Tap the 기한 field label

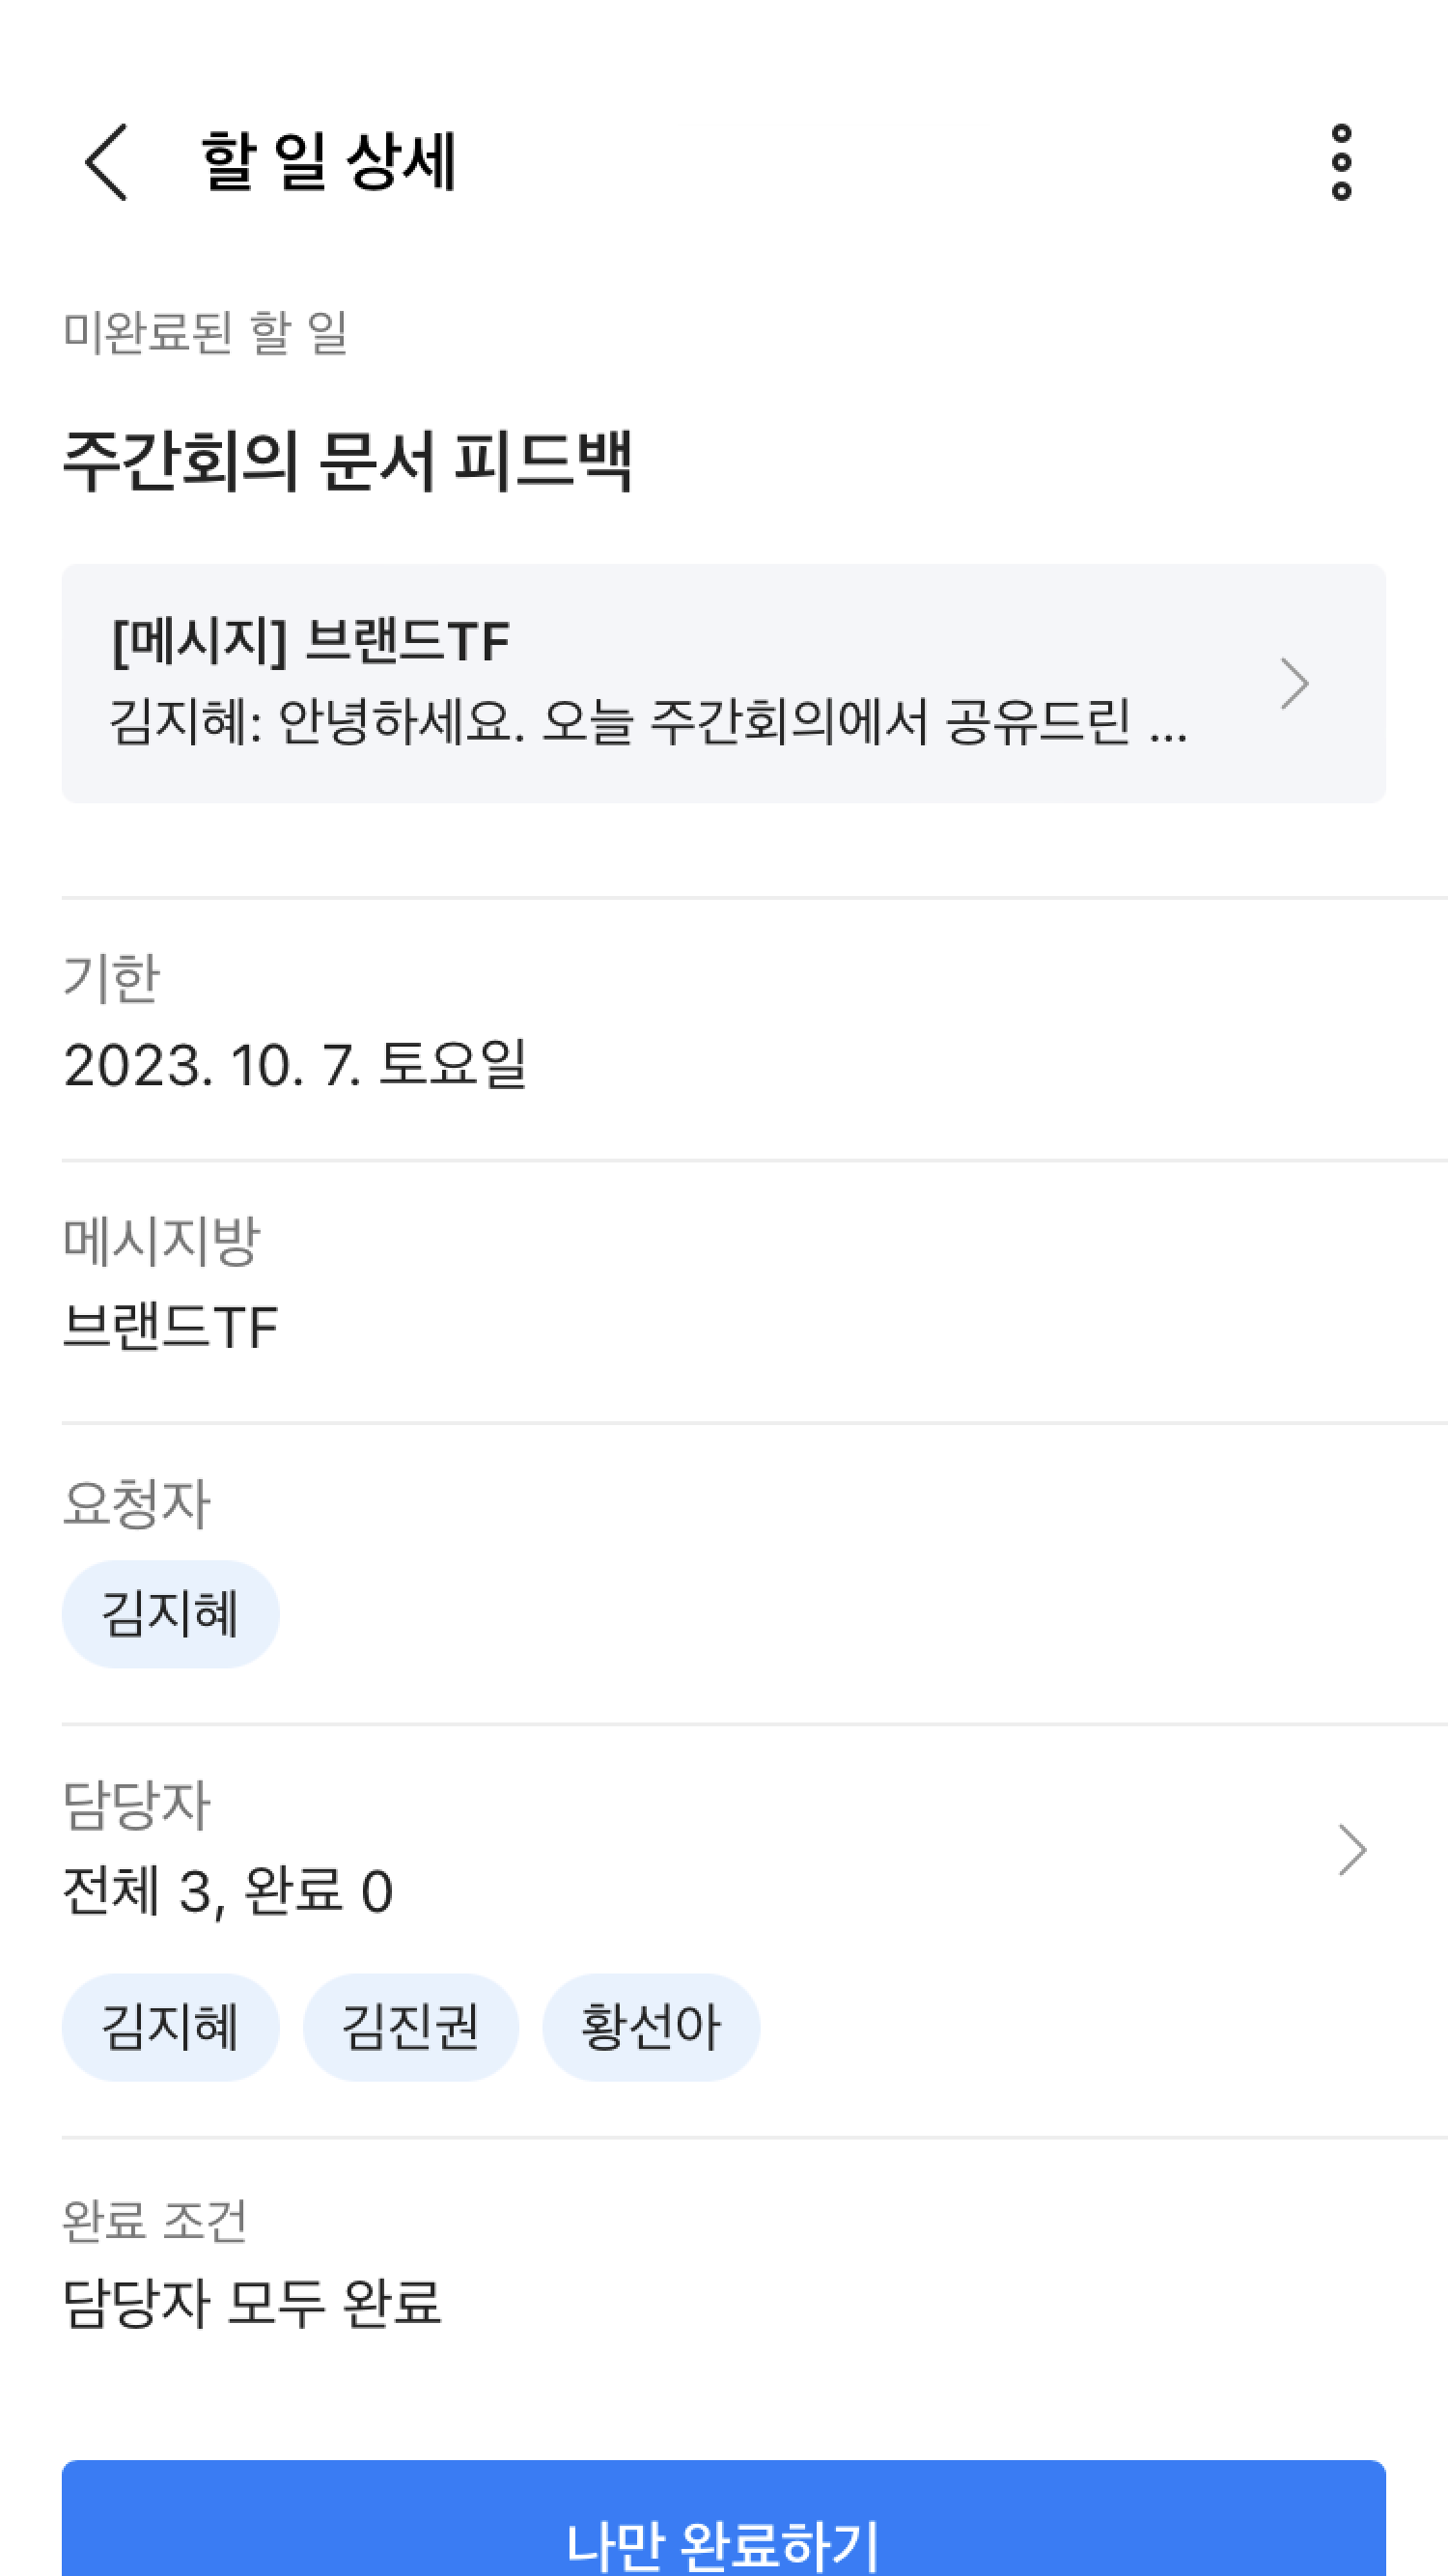(x=111, y=977)
